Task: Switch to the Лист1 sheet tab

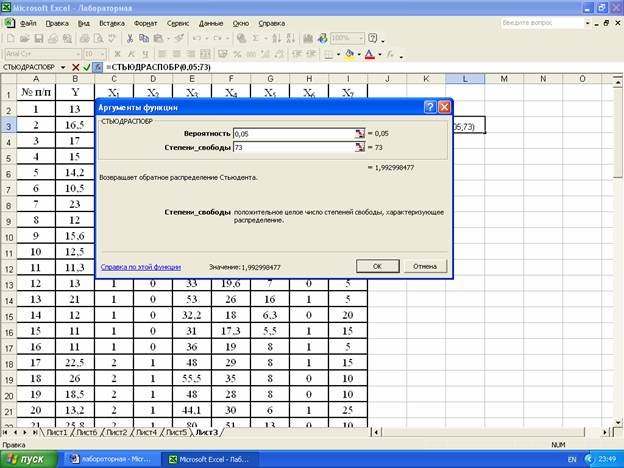Action: tap(55, 433)
